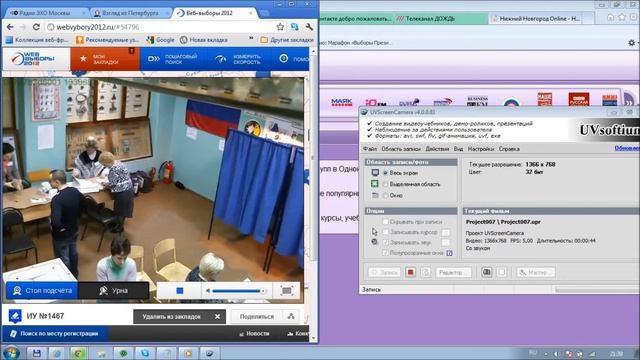Click the Редактор button in UVScreenCamera
This screenshot has width=640, height=360.
[x=453, y=272]
